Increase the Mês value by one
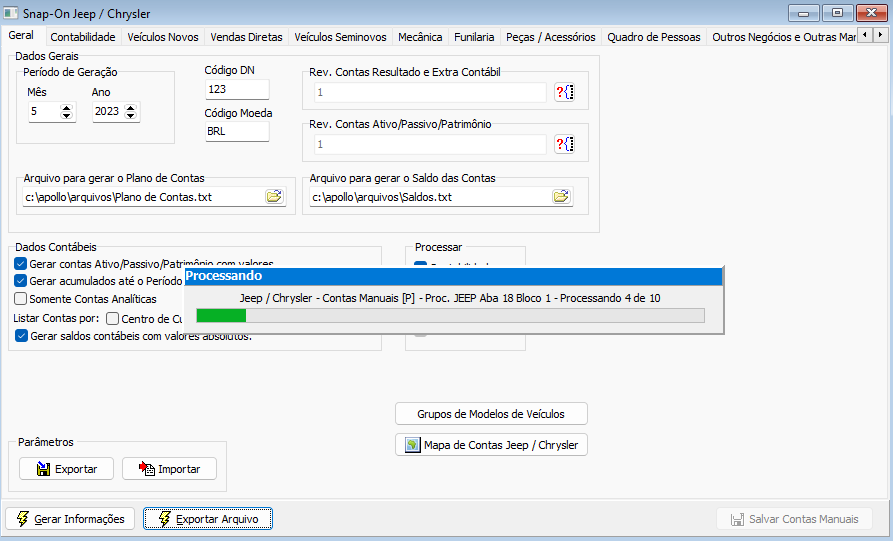The width and height of the screenshot is (893, 541). tap(67, 108)
